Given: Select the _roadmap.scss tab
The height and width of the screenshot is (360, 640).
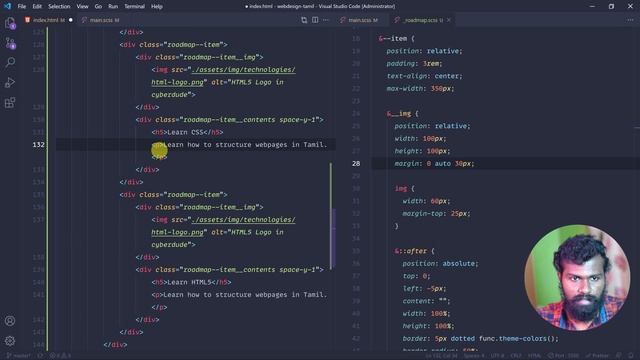Looking at the screenshot, I should pyautogui.click(x=422, y=20).
